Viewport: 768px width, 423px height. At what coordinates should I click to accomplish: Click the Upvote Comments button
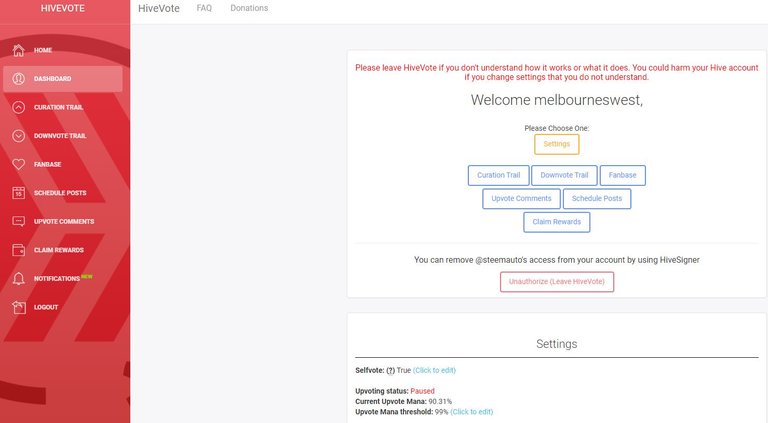pos(521,199)
